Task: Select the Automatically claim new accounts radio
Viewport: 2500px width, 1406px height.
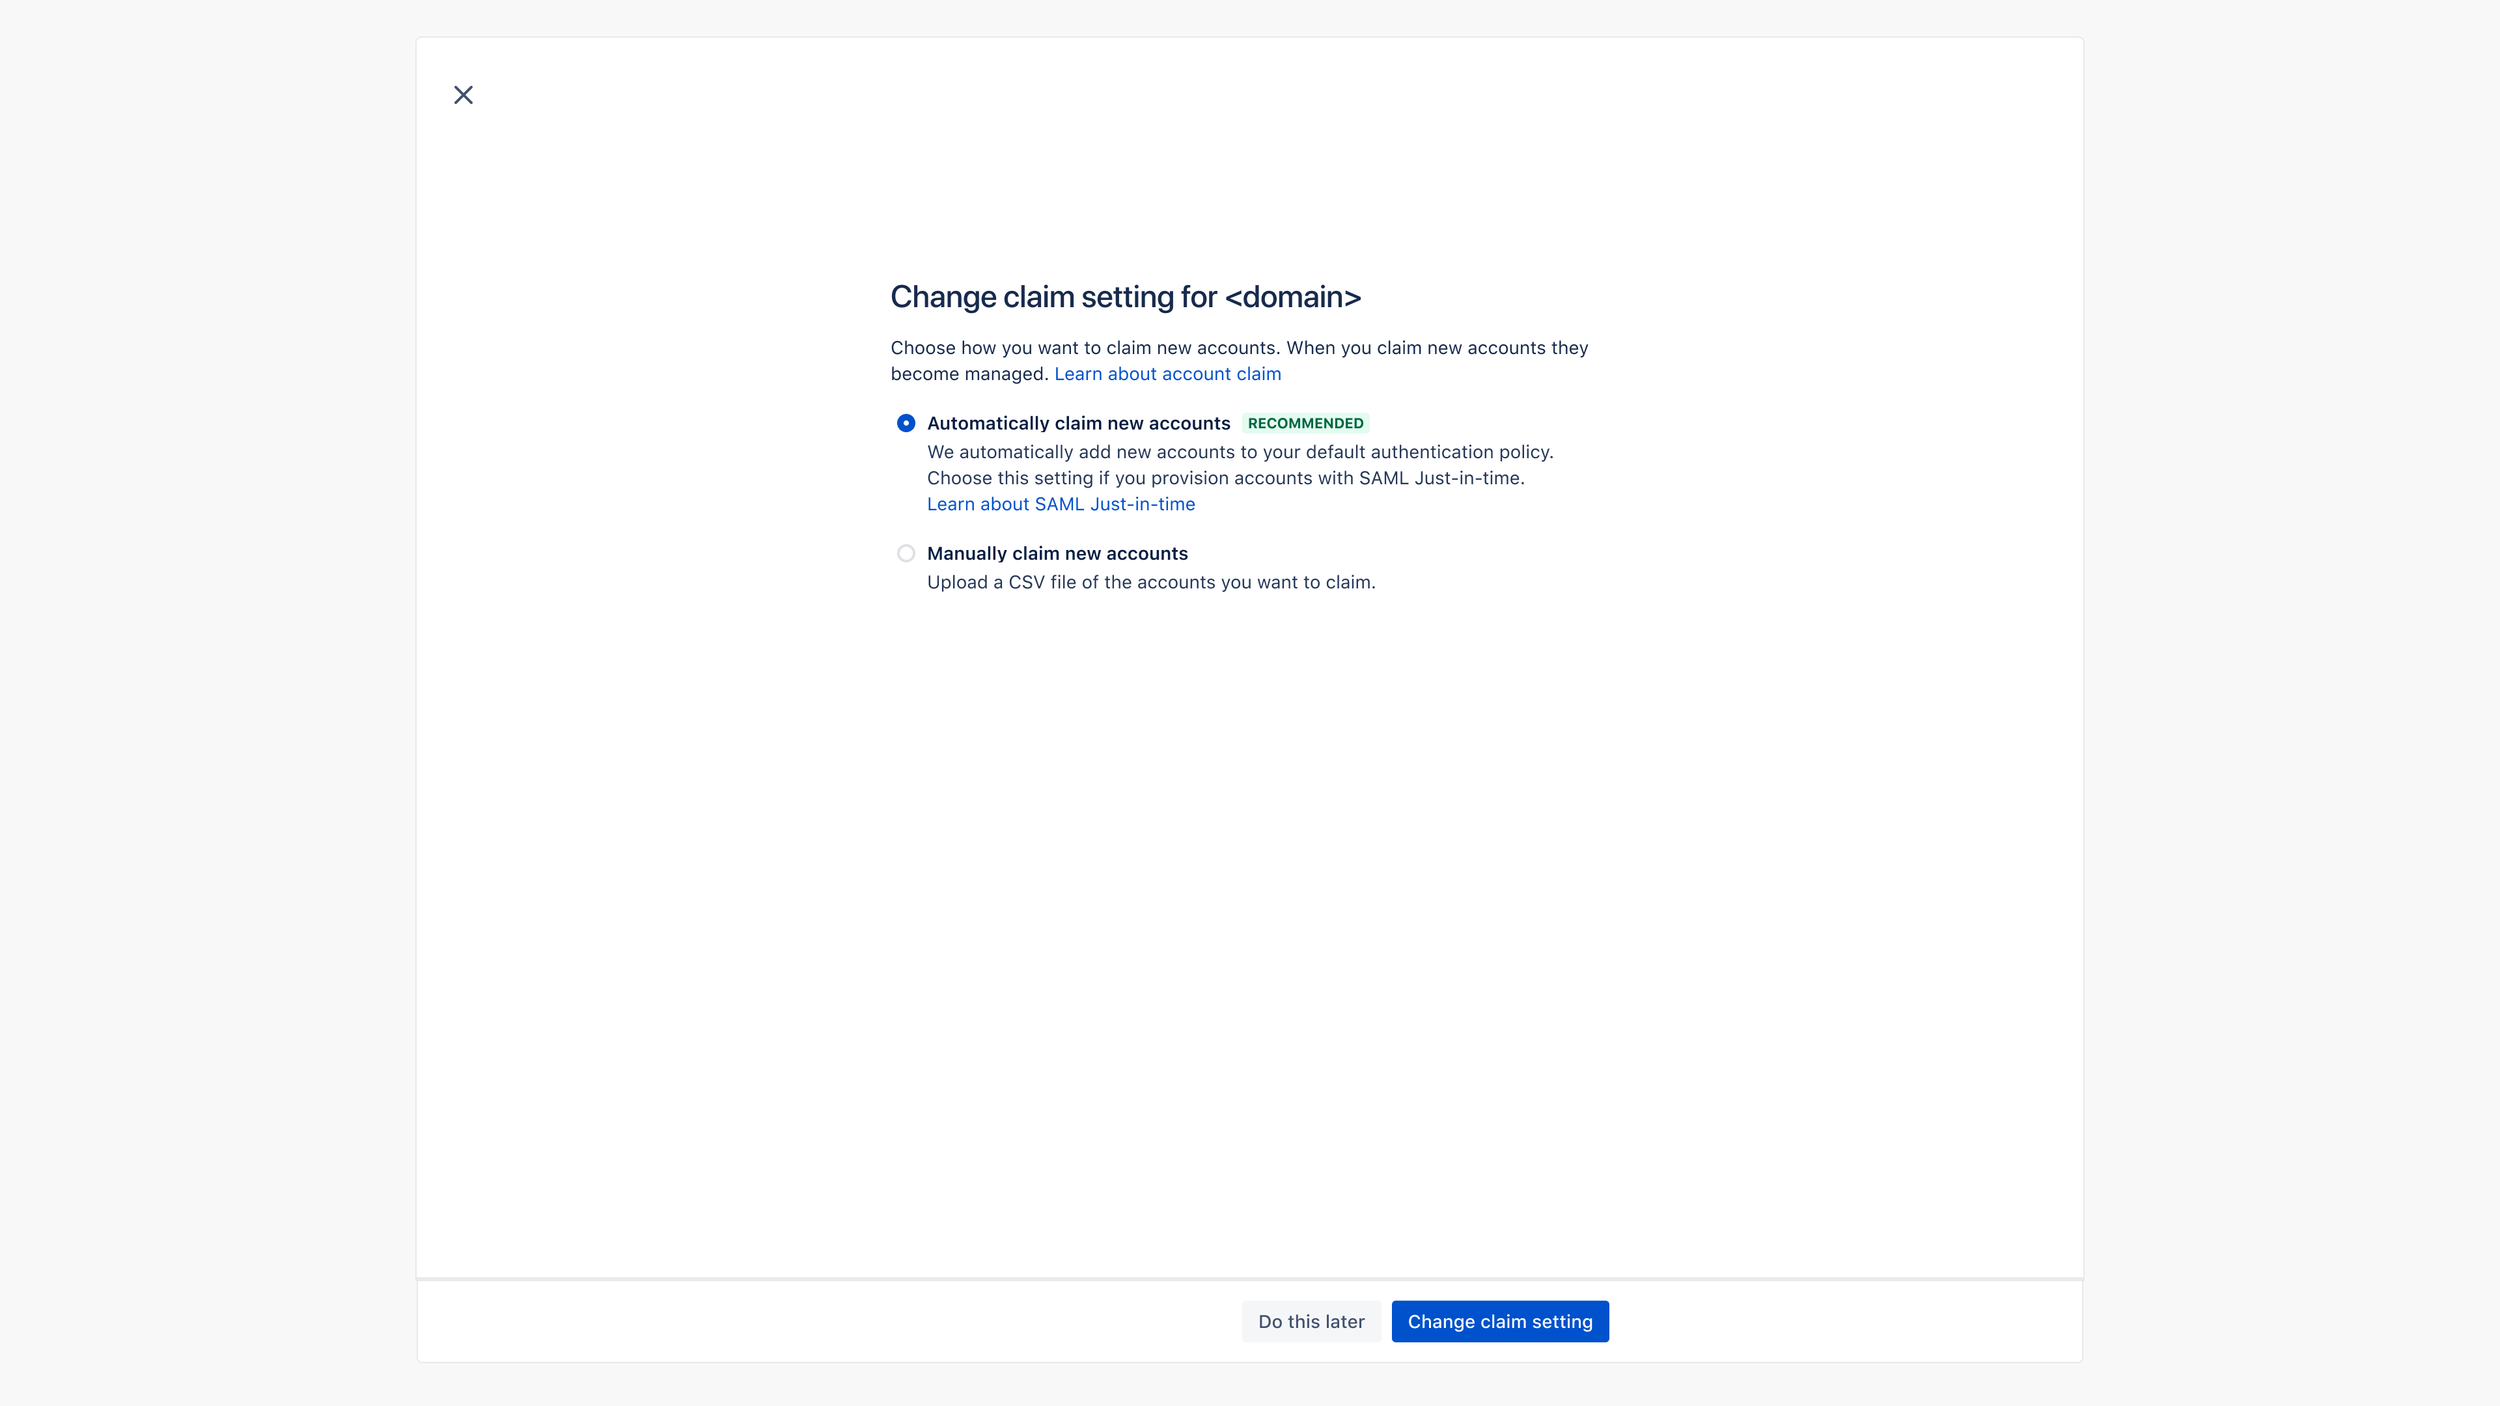Action: click(906, 423)
